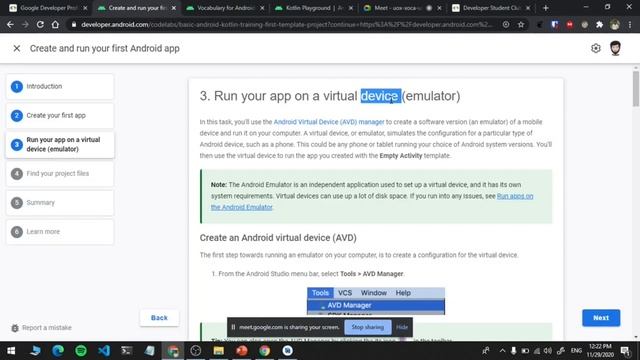
Task: Click the ENG language indicator
Action: (x=576, y=351)
